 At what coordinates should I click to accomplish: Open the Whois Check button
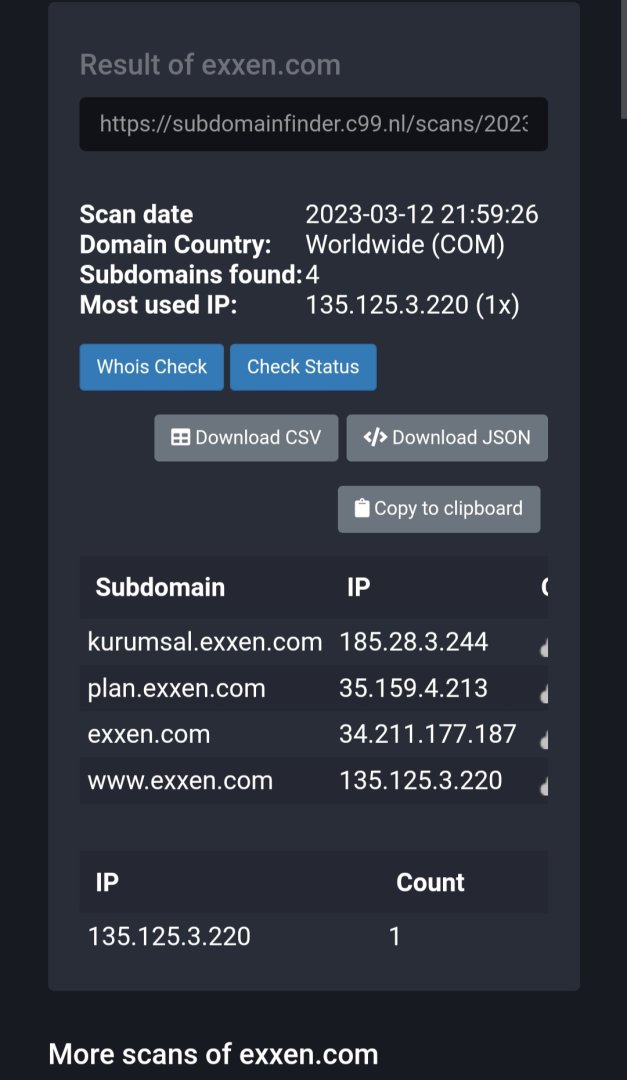click(x=152, y=367)
